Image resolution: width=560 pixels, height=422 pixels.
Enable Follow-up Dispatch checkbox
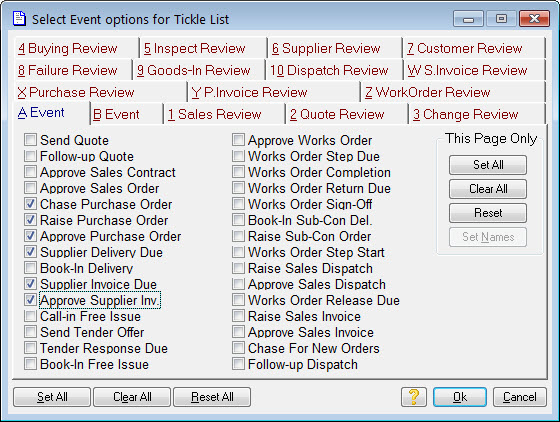[238, 364]
